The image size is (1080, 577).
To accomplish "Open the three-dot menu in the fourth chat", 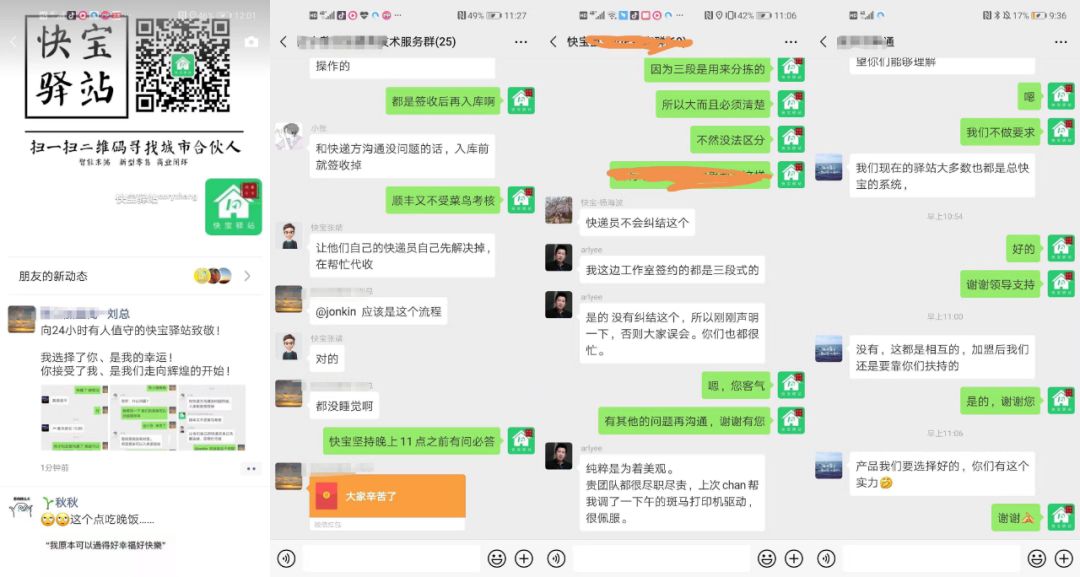I will tap(1061, 42).
